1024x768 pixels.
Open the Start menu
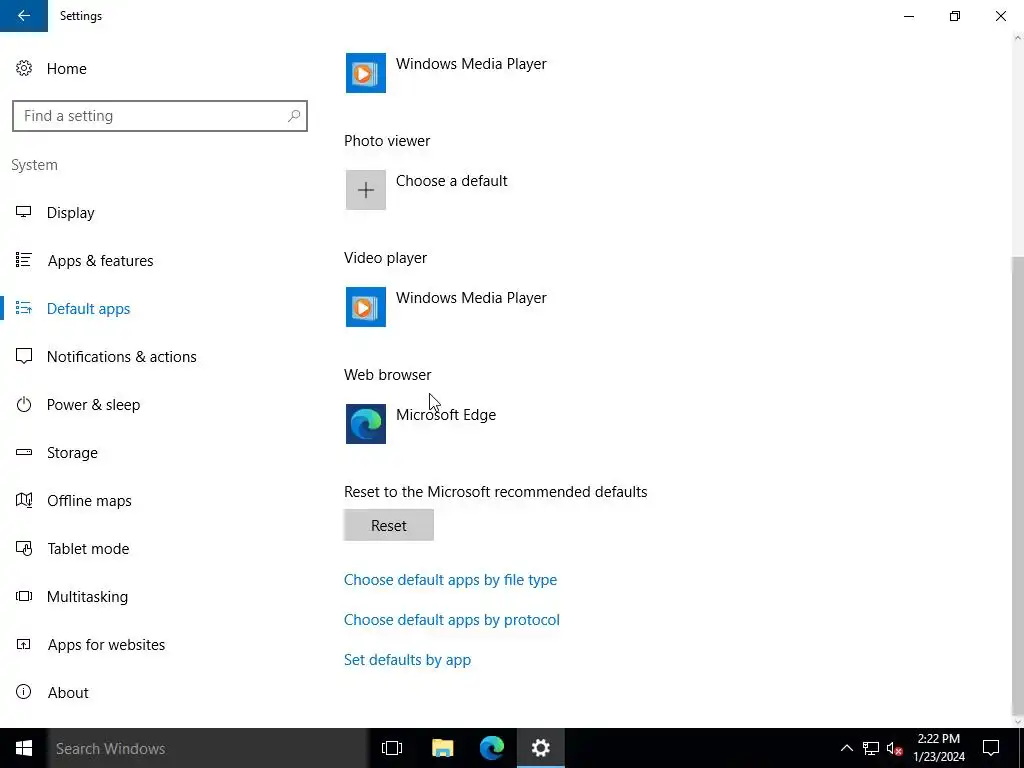[x=24, y=748]
